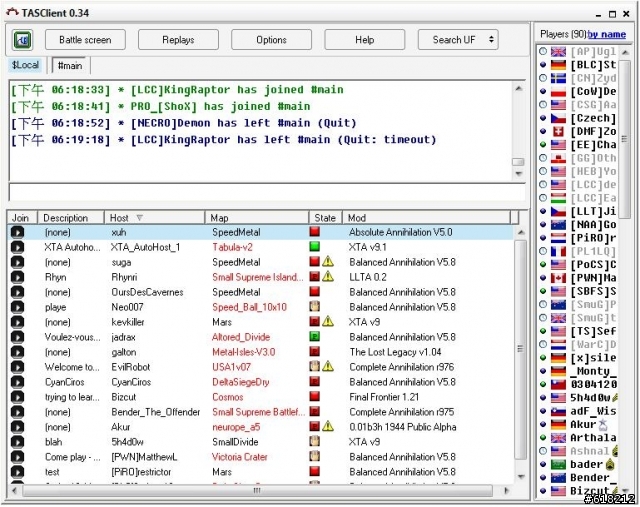Screen dimensions: 640x507
Task: Sort battle list by Description column header
Action: click(x=71, y=218)
